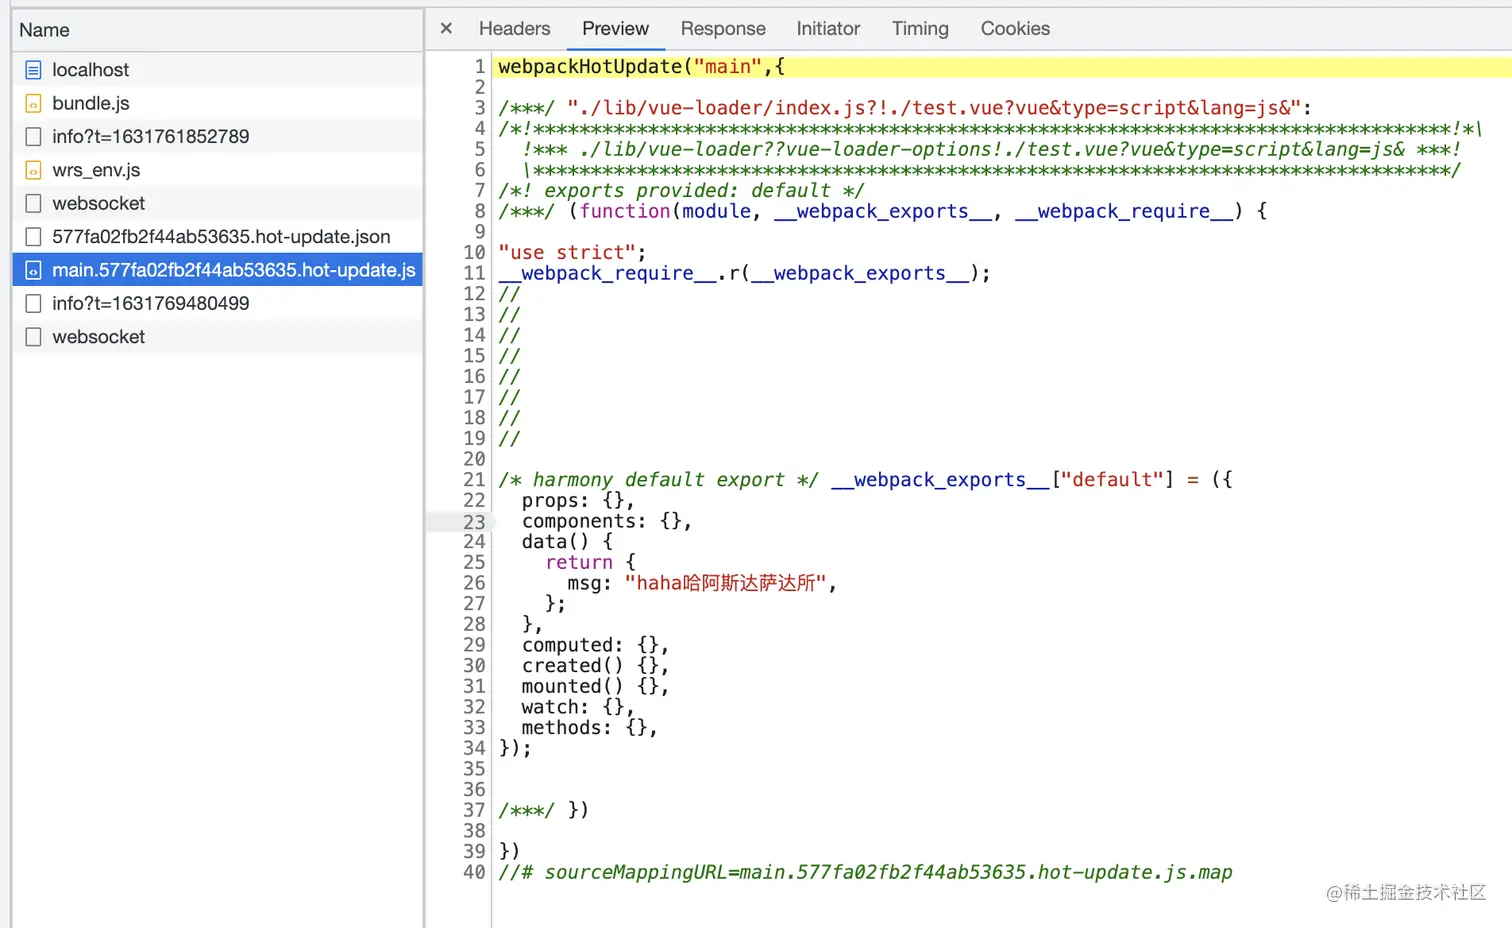This screenshot has width=1512, height=928.
Task: Click the document icon beside localhost
Action: click(x=33, y=70)
